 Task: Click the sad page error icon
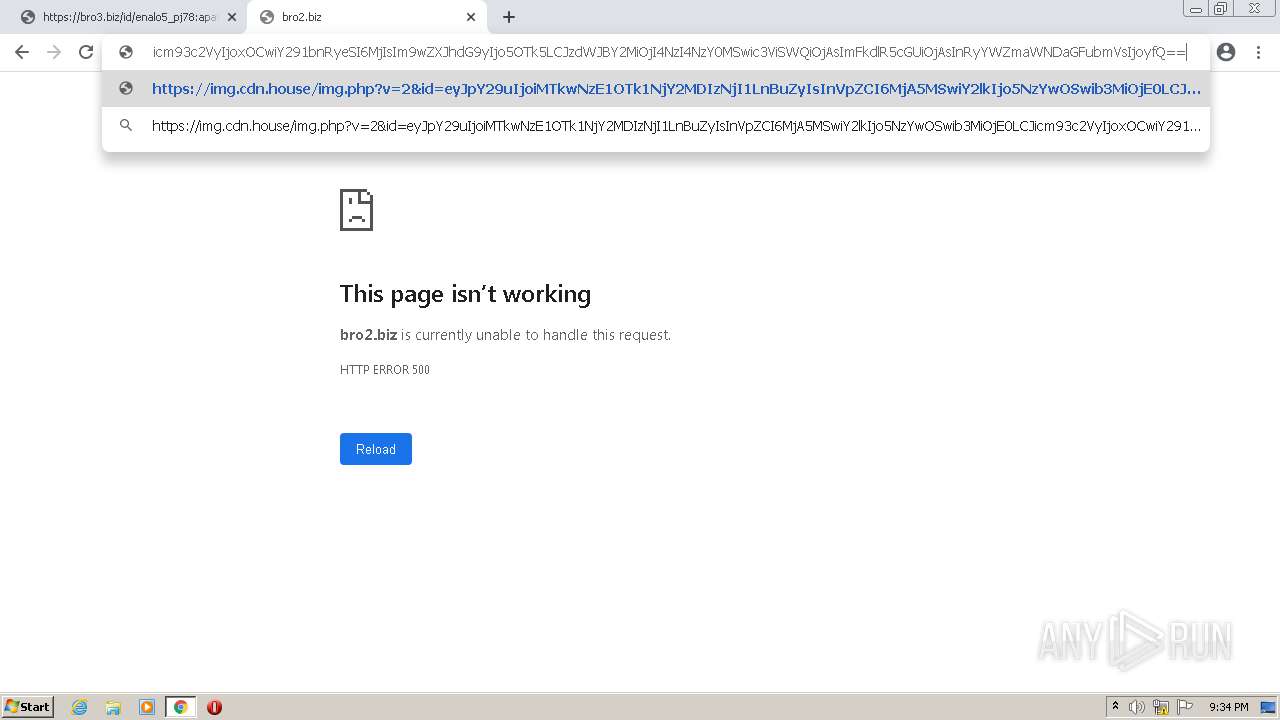click(356, 210)
